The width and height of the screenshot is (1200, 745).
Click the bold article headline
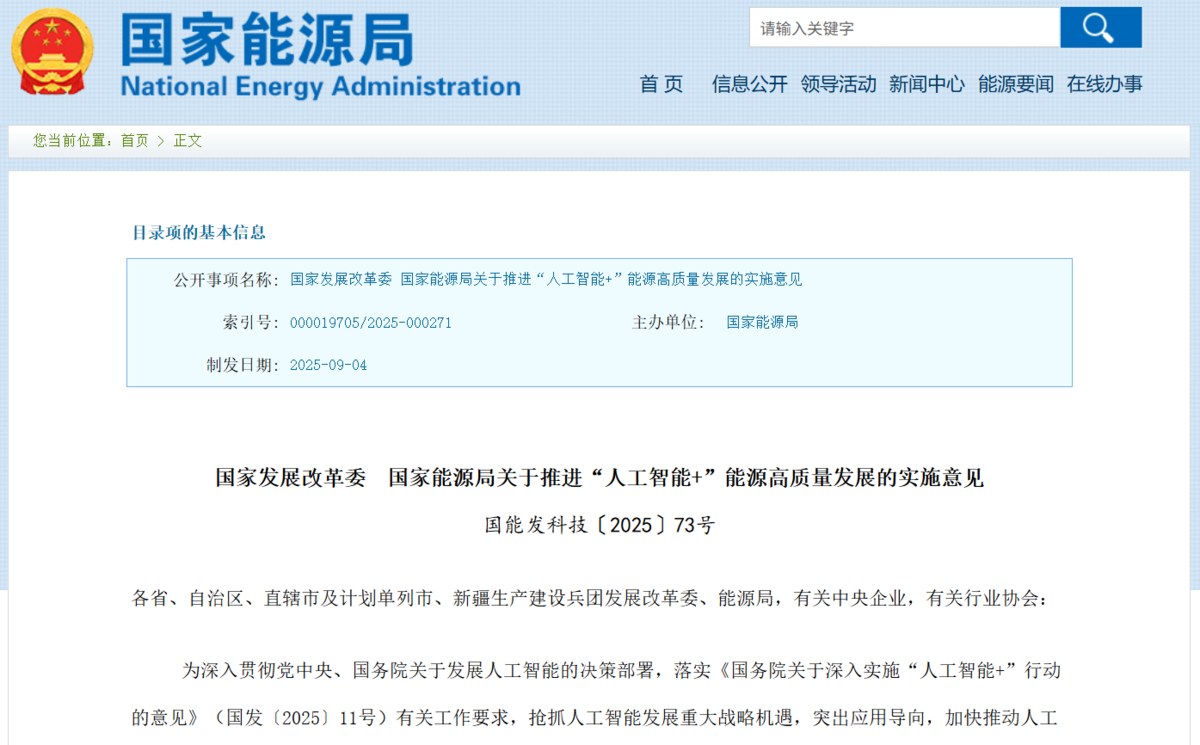600,478
